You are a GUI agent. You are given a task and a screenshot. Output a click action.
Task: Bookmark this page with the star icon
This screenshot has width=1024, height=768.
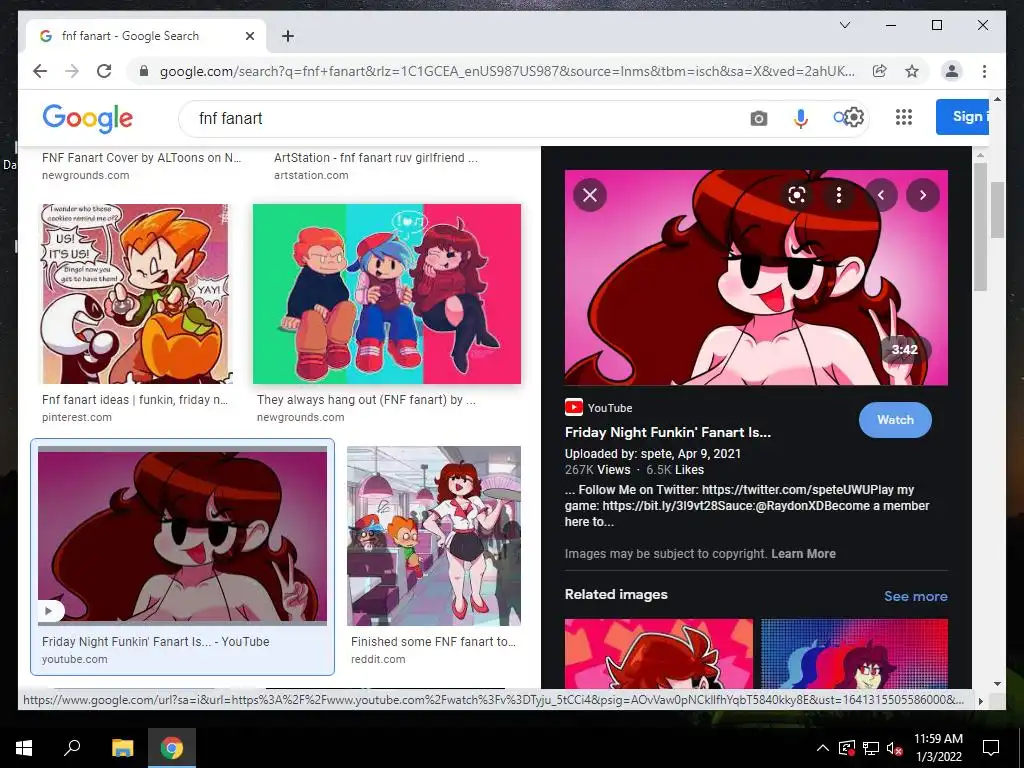click(912, 71)
